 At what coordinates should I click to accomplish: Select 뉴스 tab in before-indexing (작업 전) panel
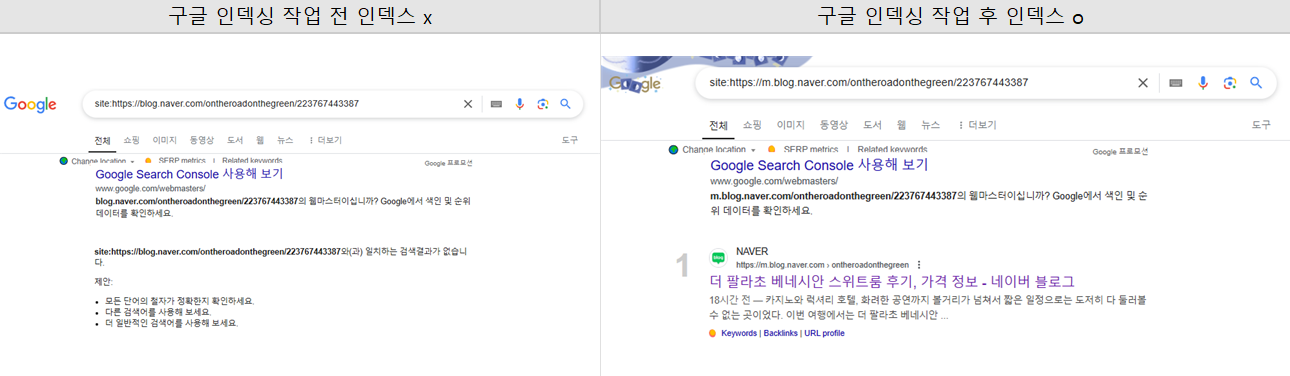(x=286, y=141)
